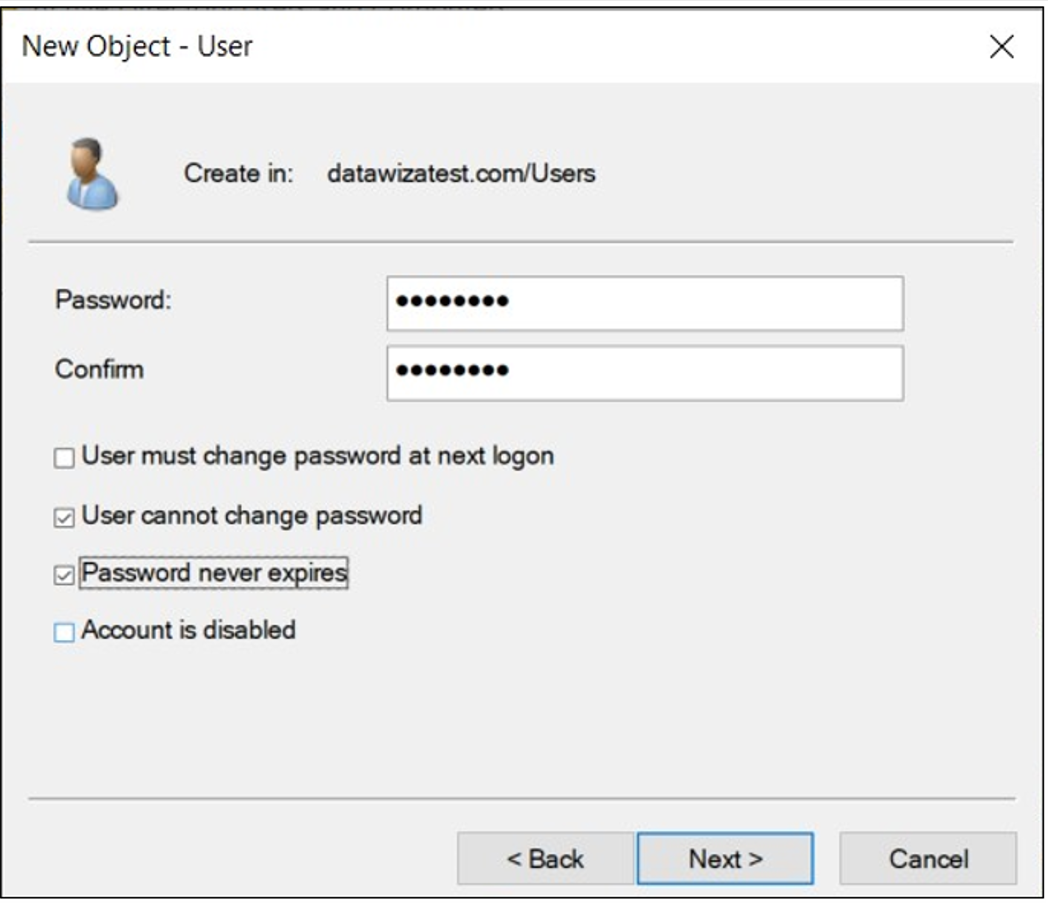Viewport: 1048px width, 903px height.
Task: Go to previous step with Back button
Action: (545, 859)
